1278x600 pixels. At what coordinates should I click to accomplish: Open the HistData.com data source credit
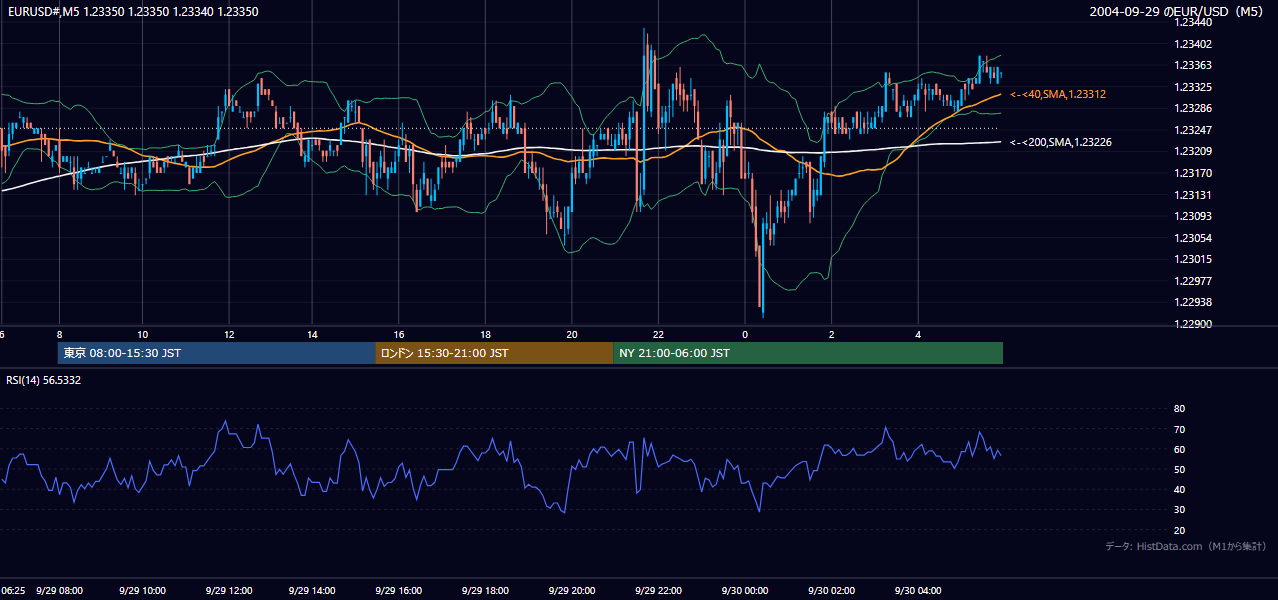tap(1186, 546)
